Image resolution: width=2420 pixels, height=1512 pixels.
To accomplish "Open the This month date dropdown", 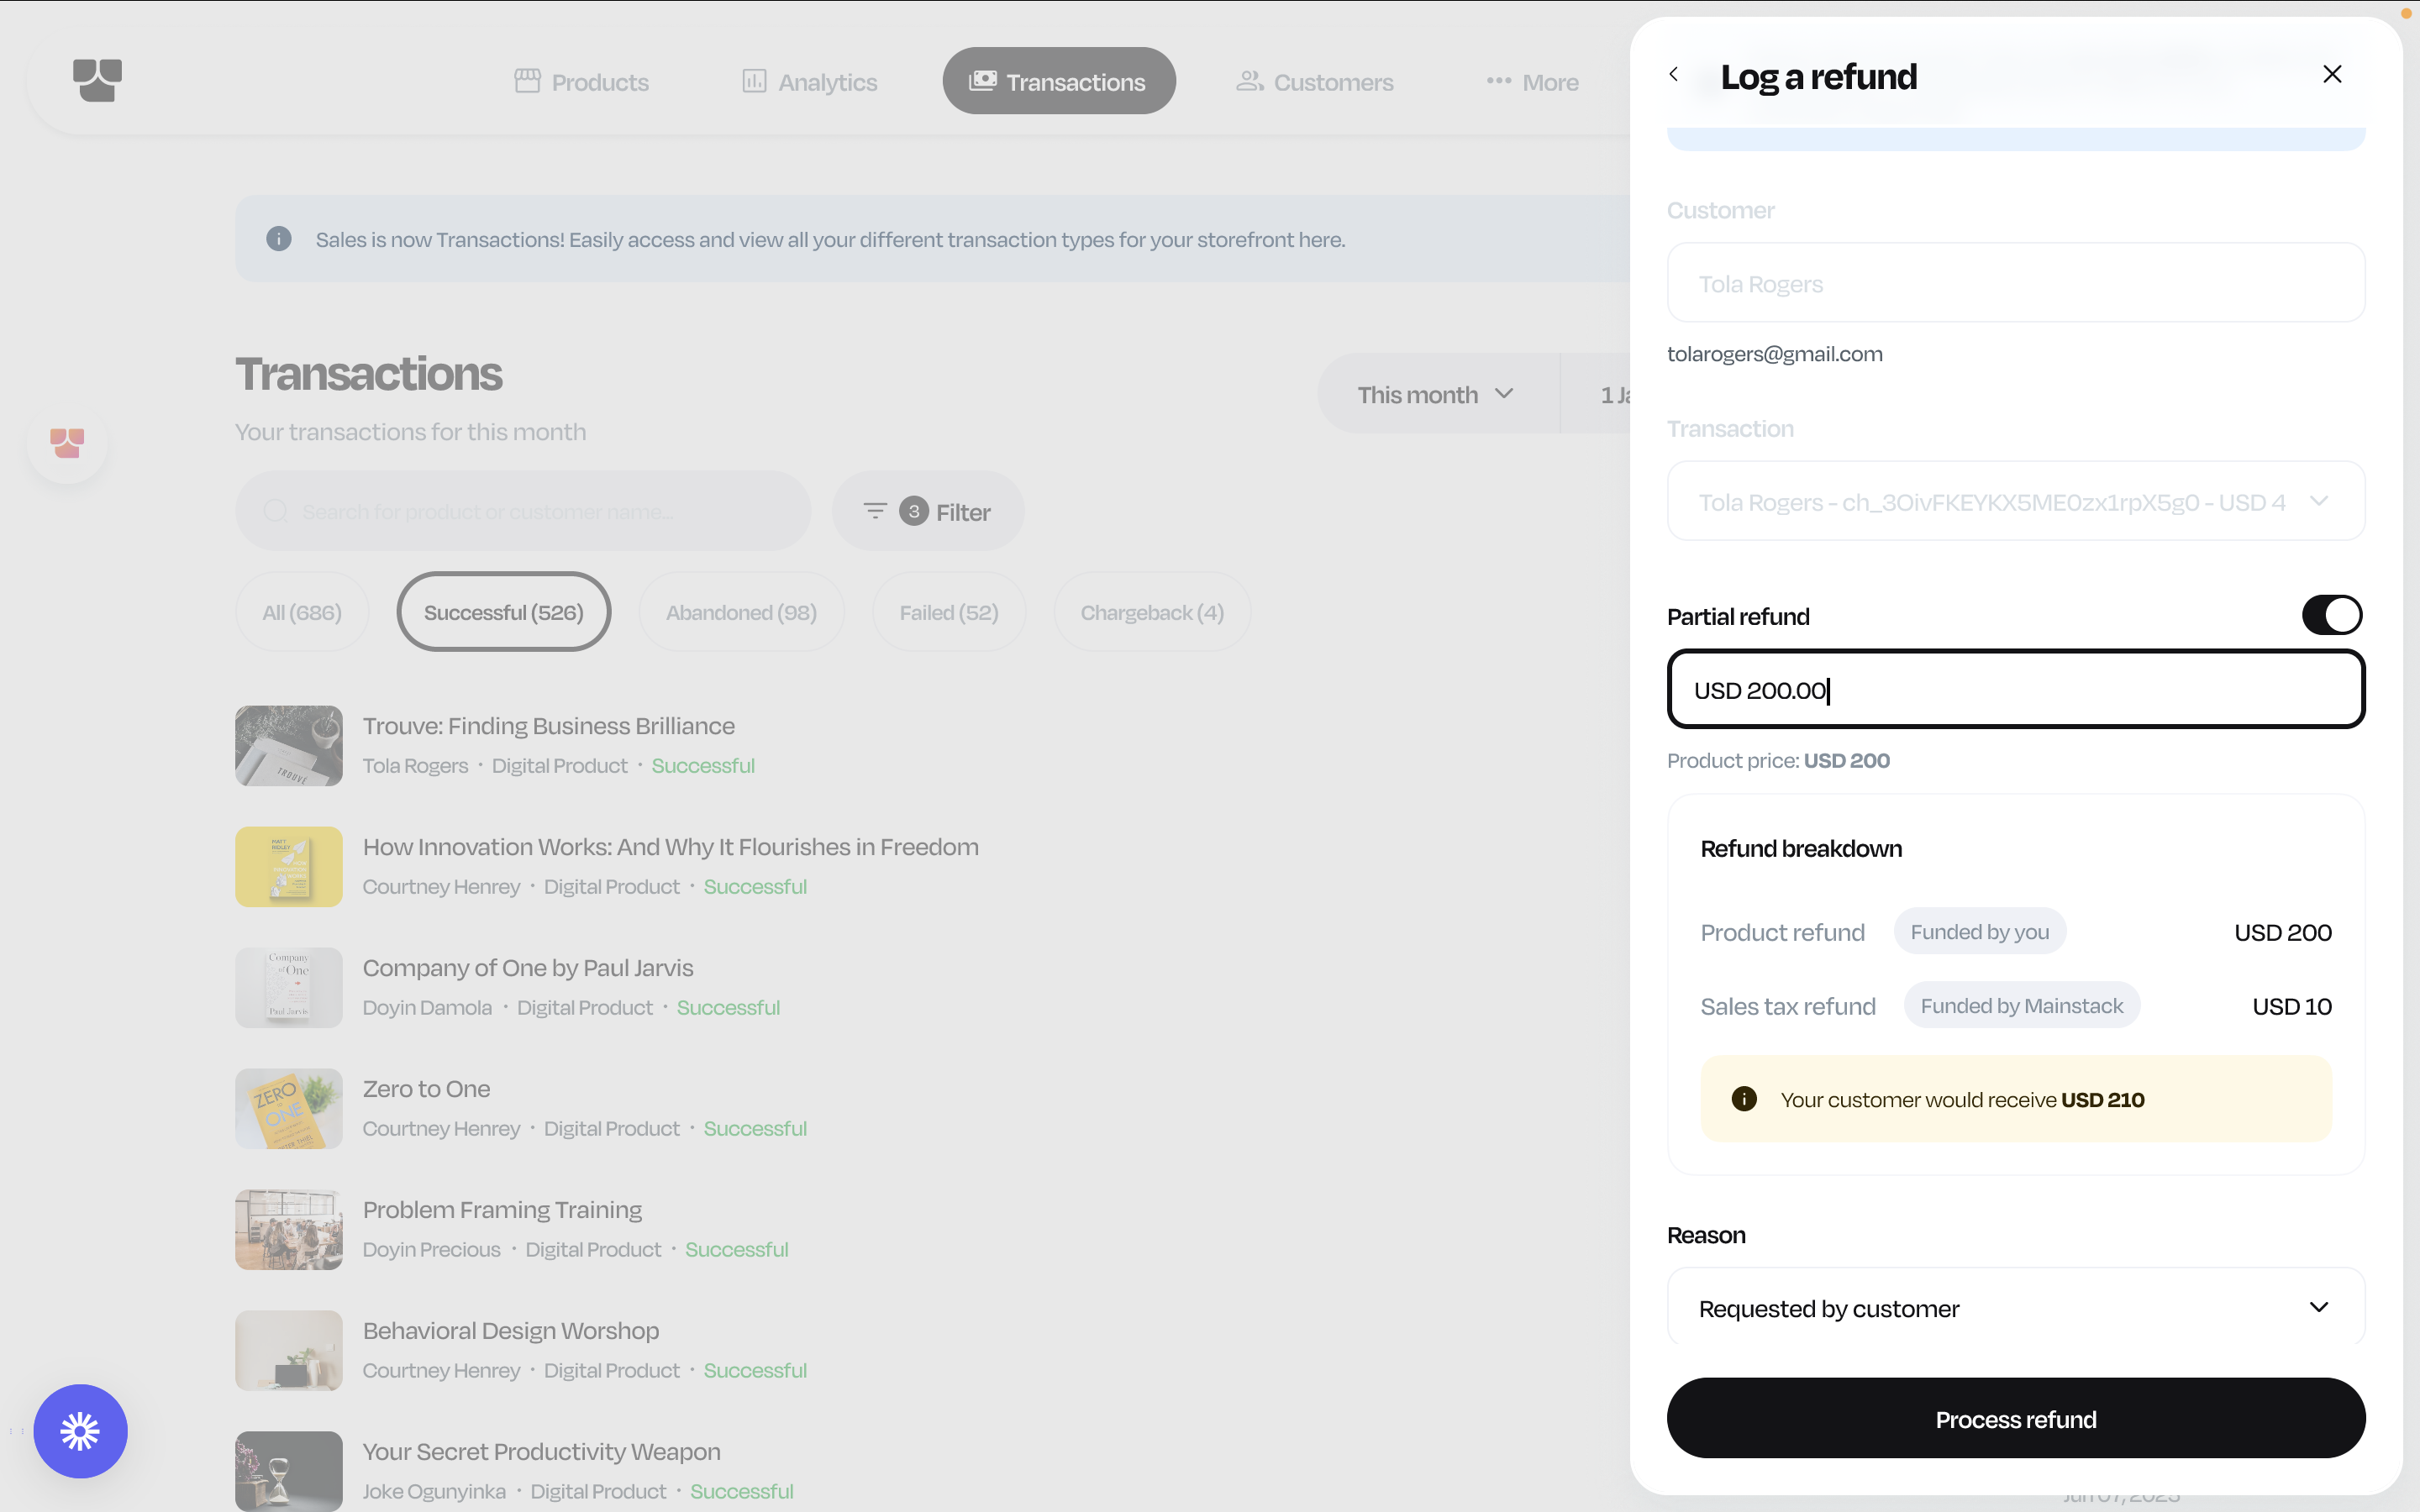I will coord(1436,394).
